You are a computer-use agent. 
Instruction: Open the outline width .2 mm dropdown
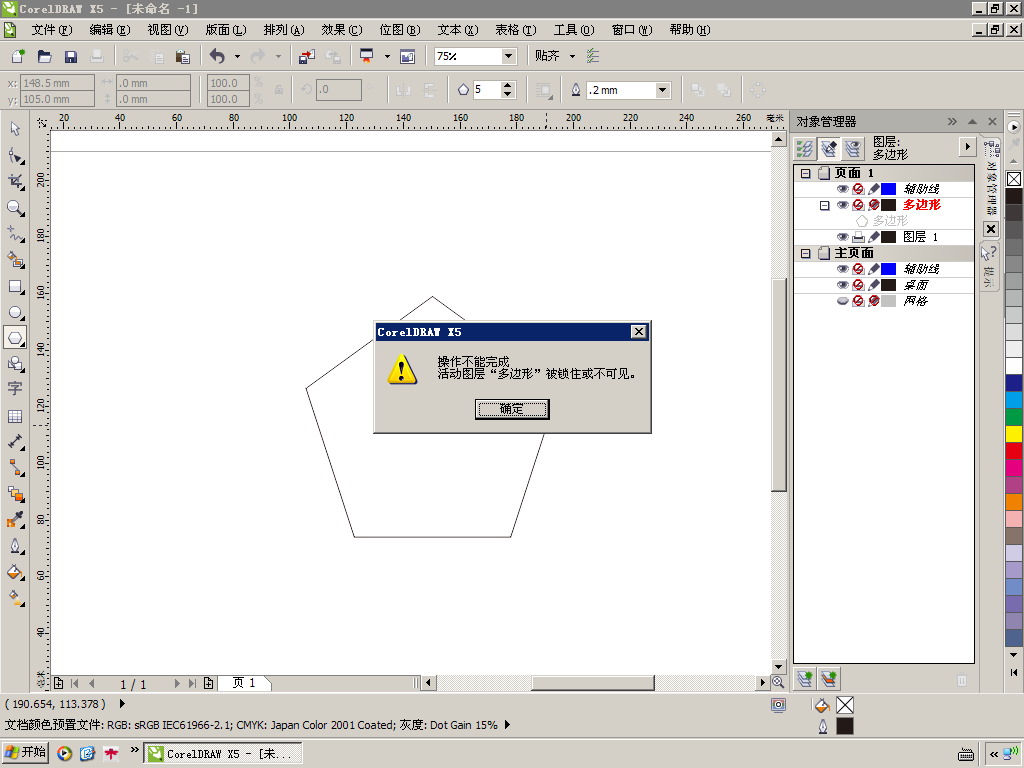pyautogui.click(x=663, y=90)
